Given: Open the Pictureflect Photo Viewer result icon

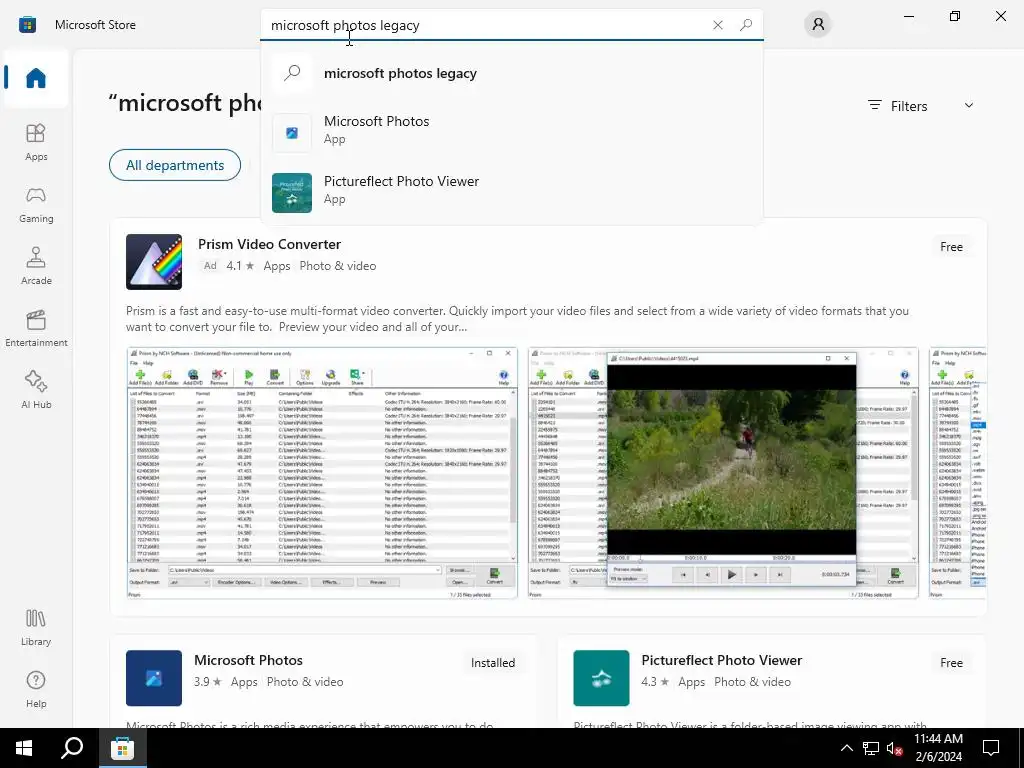Looking at the screenshot, I should click(601, 678).
